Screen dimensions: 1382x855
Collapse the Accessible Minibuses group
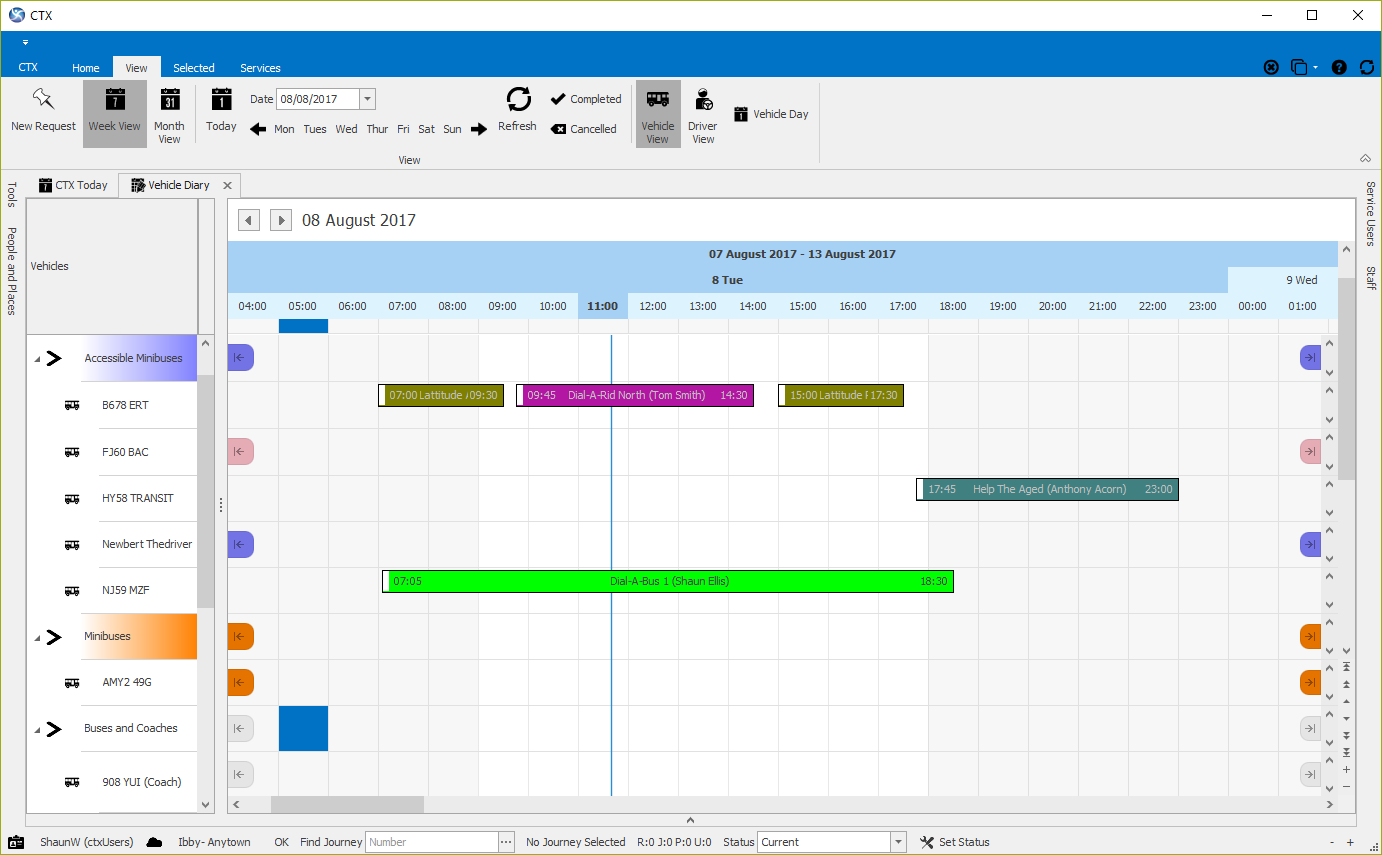[x=37, y=359]
